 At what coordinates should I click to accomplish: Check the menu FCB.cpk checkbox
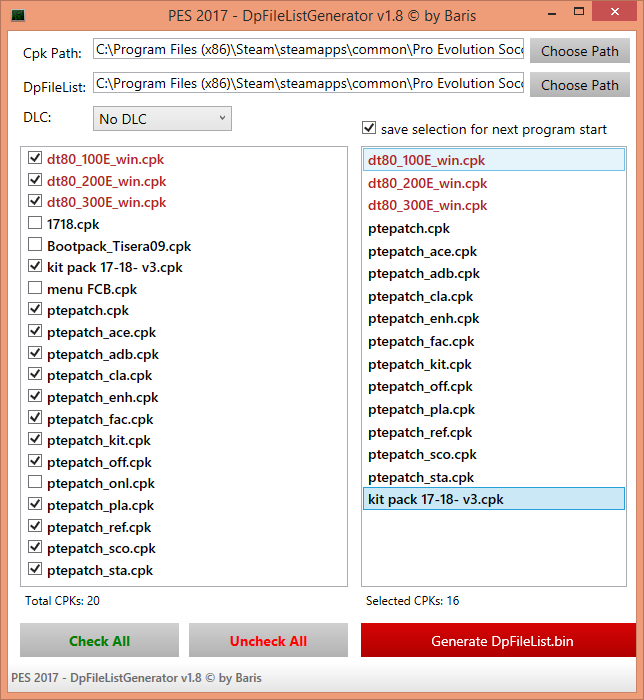(x=35, y=288)
